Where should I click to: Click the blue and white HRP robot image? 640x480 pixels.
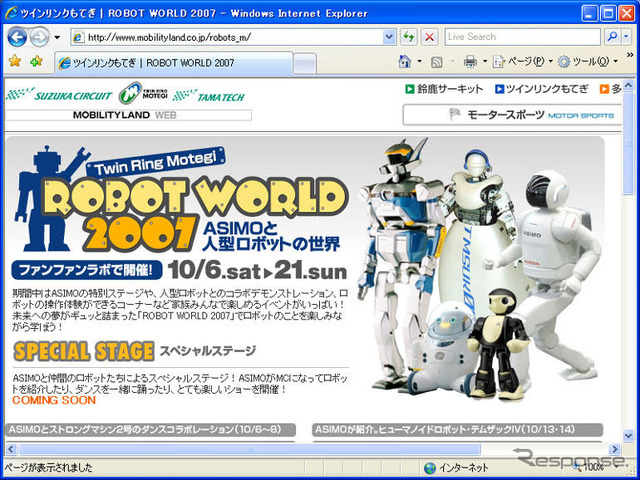pos(398,261)
